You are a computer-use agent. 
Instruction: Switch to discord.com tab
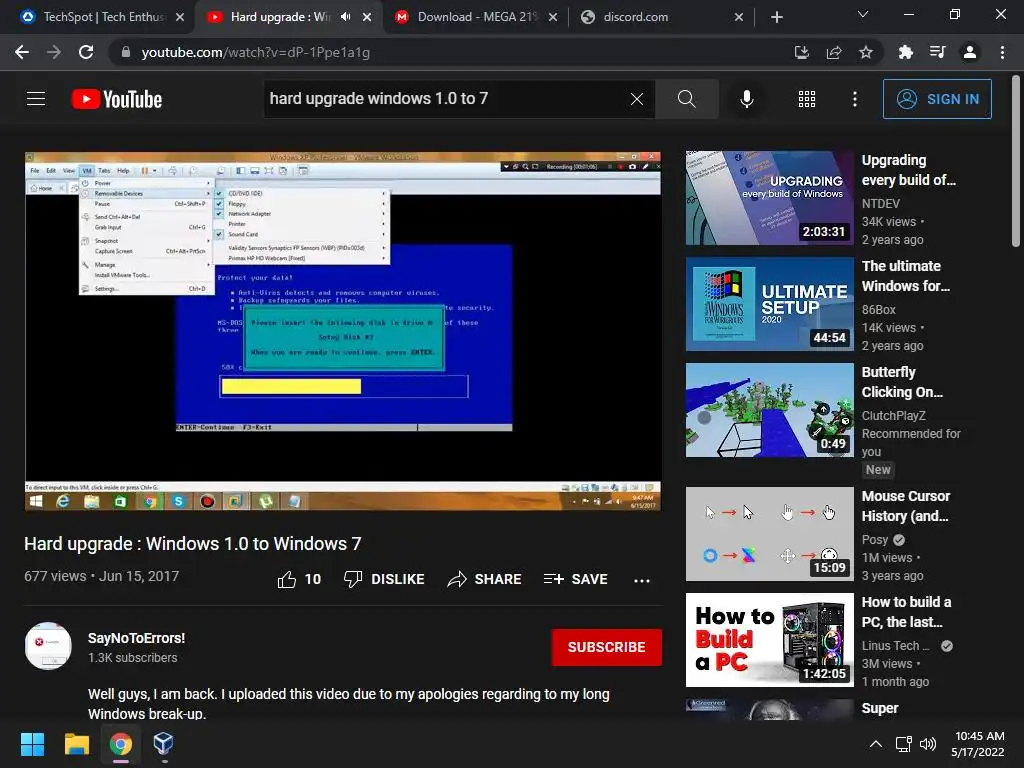(662, 17)
